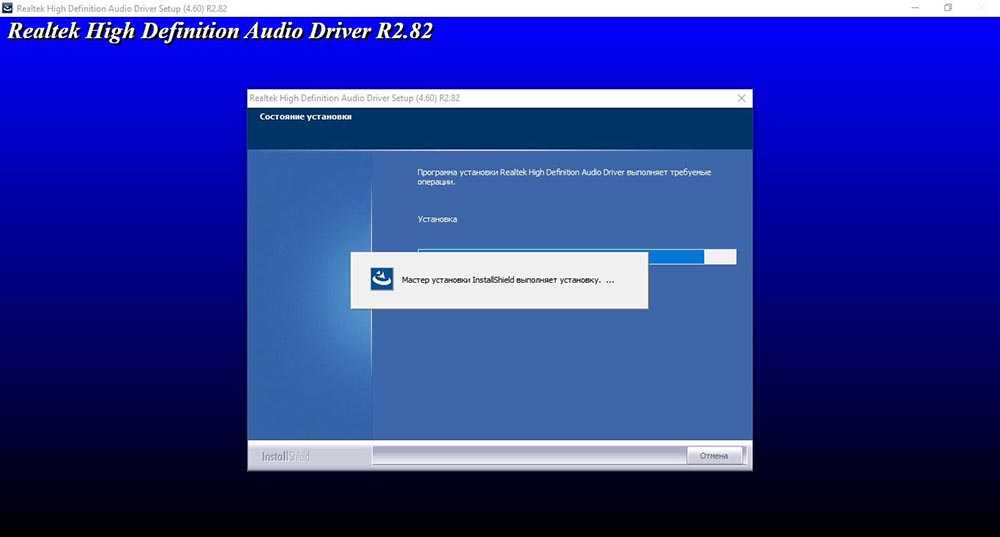1000x537 pixels.
Task: Click the Realtek installer icon in the title bar
Action: [x=8, y=7]
